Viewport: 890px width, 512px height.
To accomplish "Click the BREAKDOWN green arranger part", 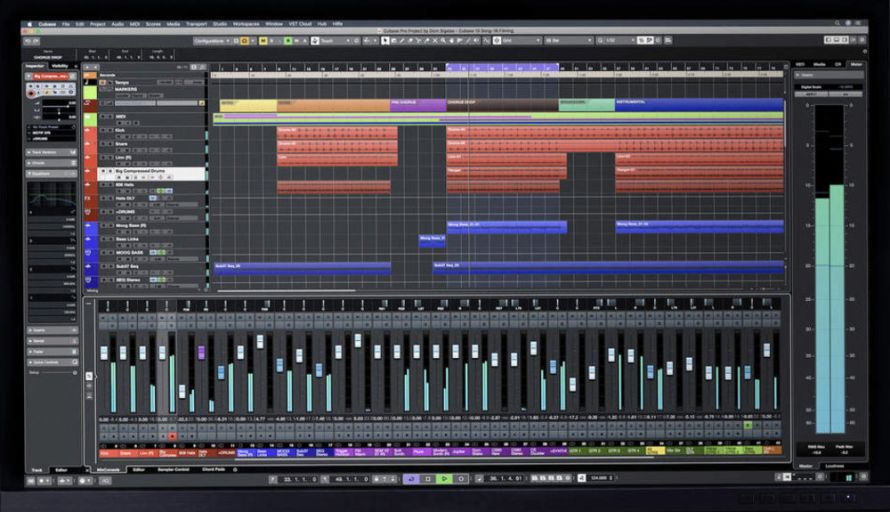I will tap(587, 105).
